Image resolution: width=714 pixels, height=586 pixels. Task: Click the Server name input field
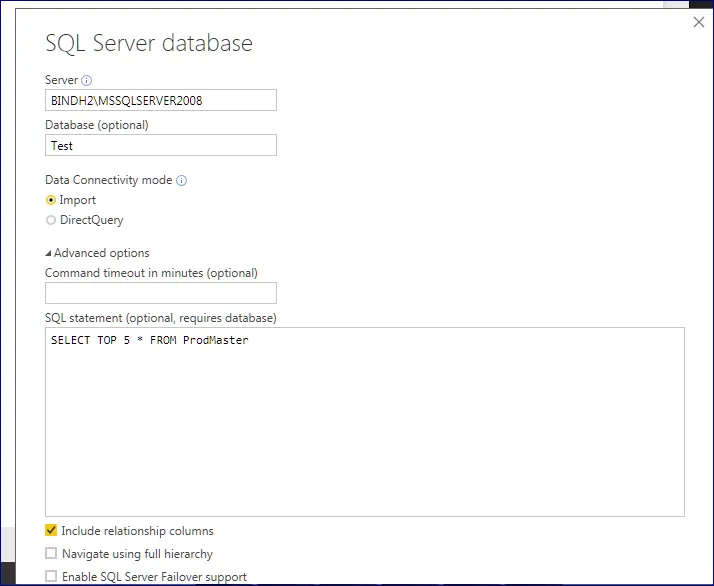161,100
